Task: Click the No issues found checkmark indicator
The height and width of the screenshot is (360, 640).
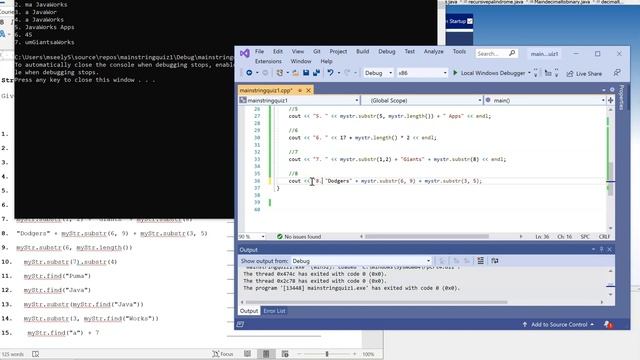Action: click(x=299, y=237)
